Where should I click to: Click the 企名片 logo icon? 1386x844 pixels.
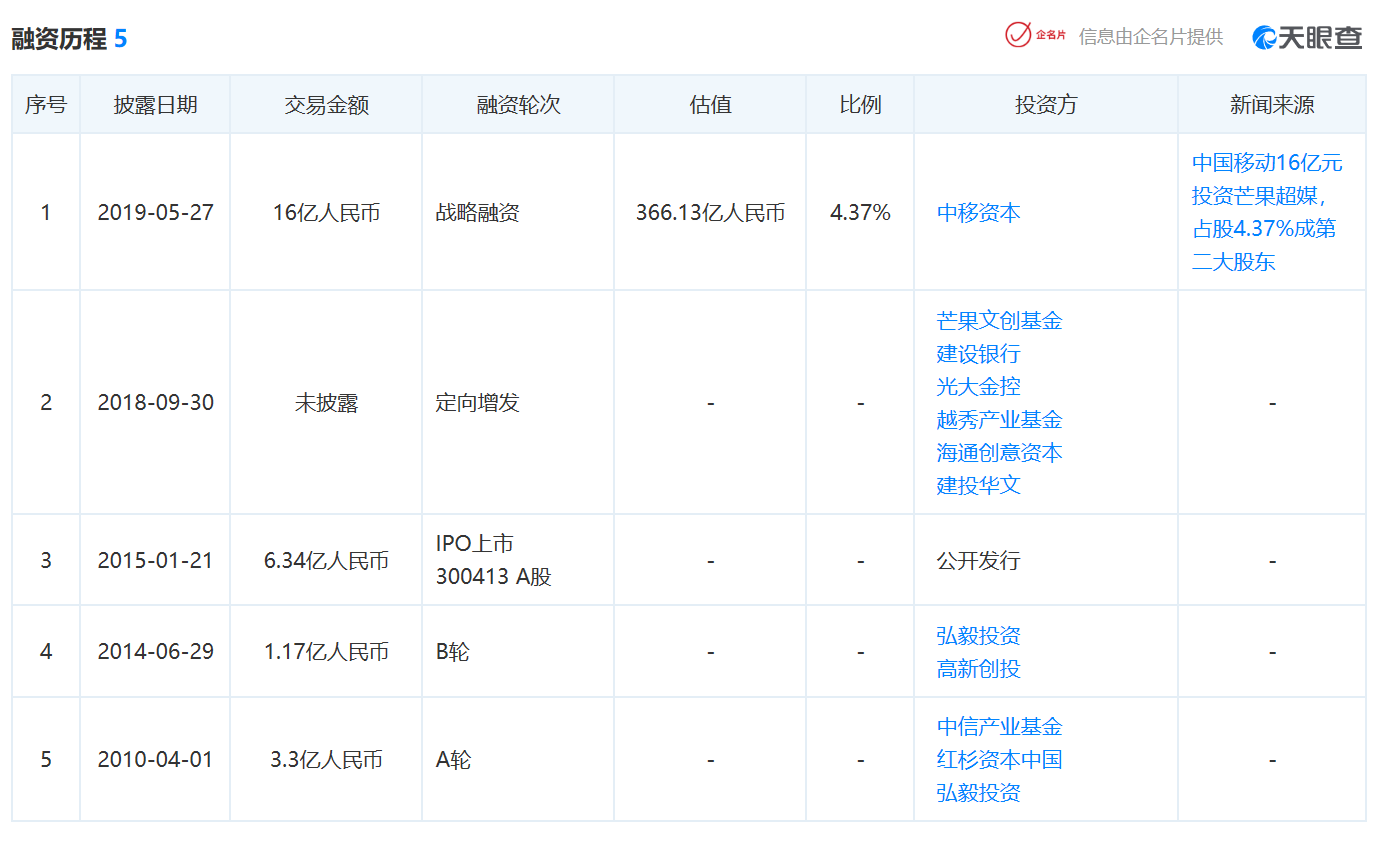pos(1035,35)
